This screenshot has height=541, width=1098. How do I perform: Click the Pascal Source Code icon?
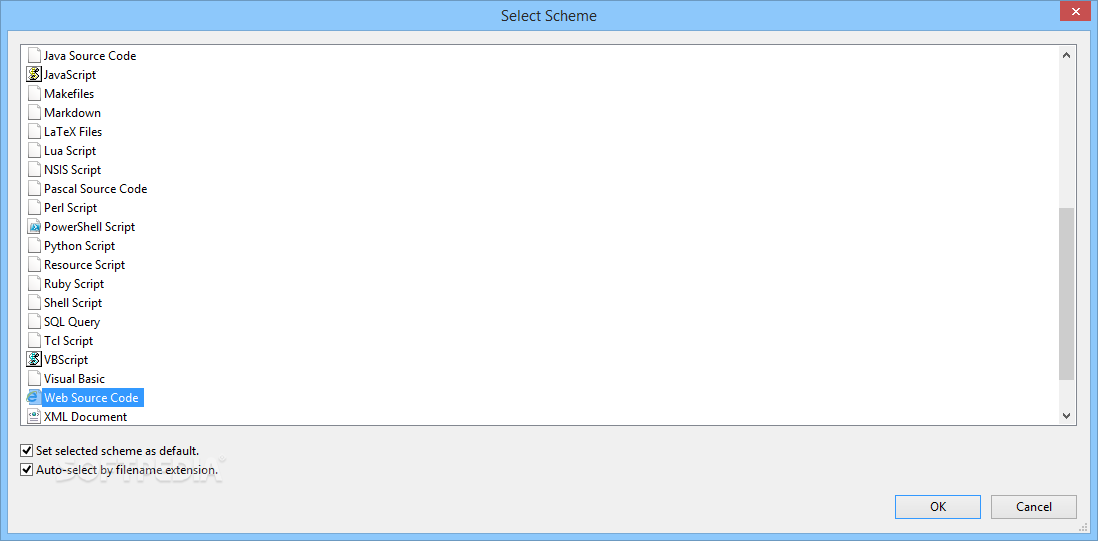click(x=34, y=188)
